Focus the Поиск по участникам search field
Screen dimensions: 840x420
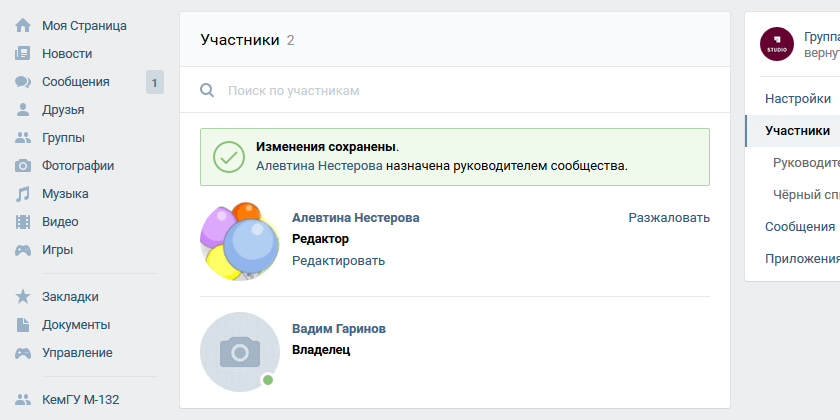tap(455, 90)
